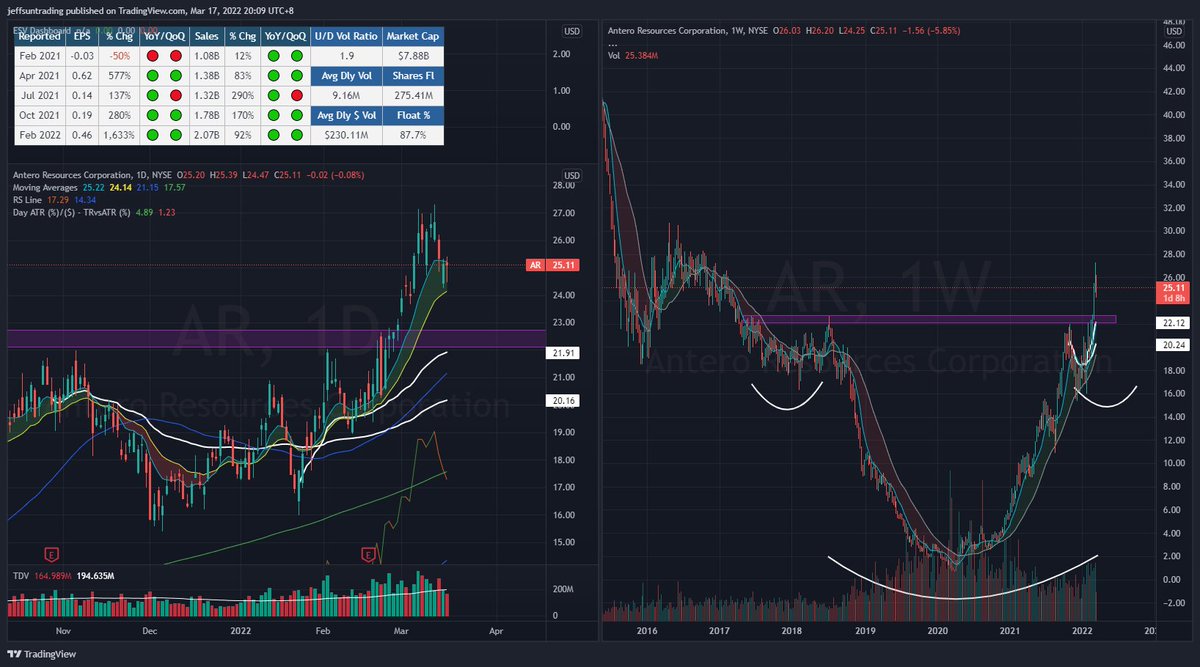The height and width of the screenshot is (667, 1200).
Task: Click the USD currency badge on weekly chart
Action: 1174,31
